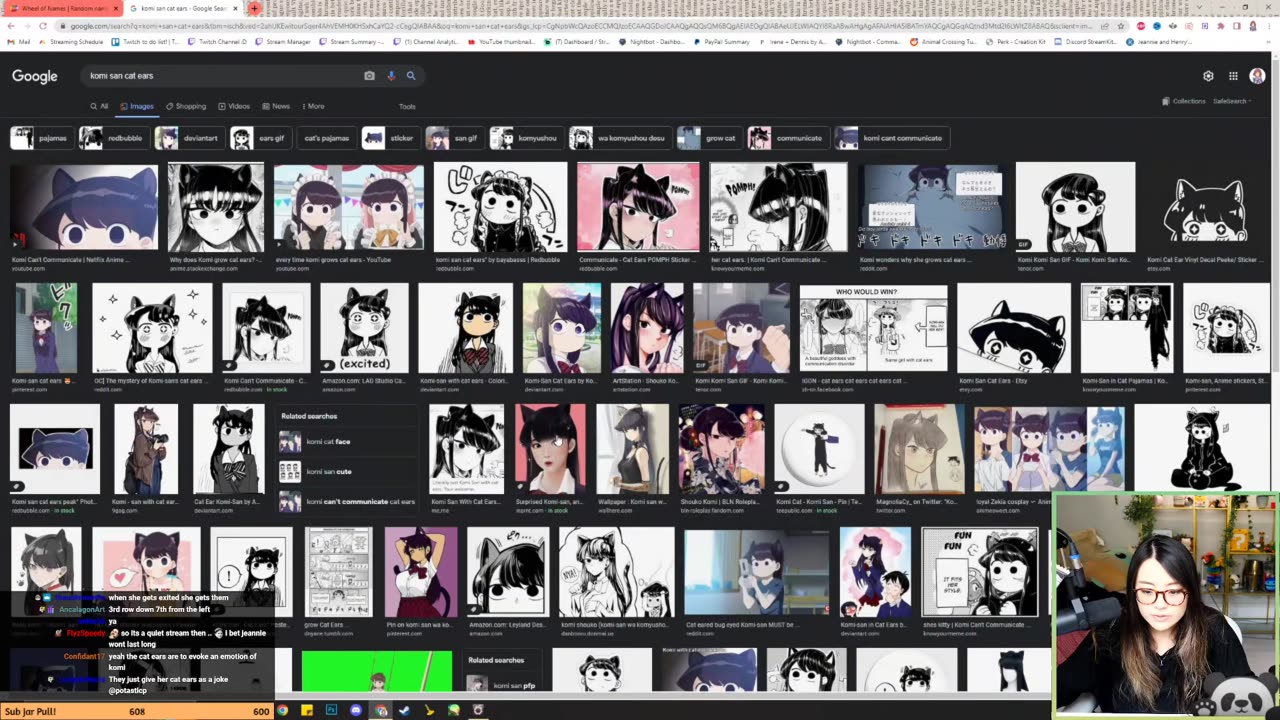Open the News search tab
Image resolution: width=1280 pixels, height=720 pixels.
276,106
